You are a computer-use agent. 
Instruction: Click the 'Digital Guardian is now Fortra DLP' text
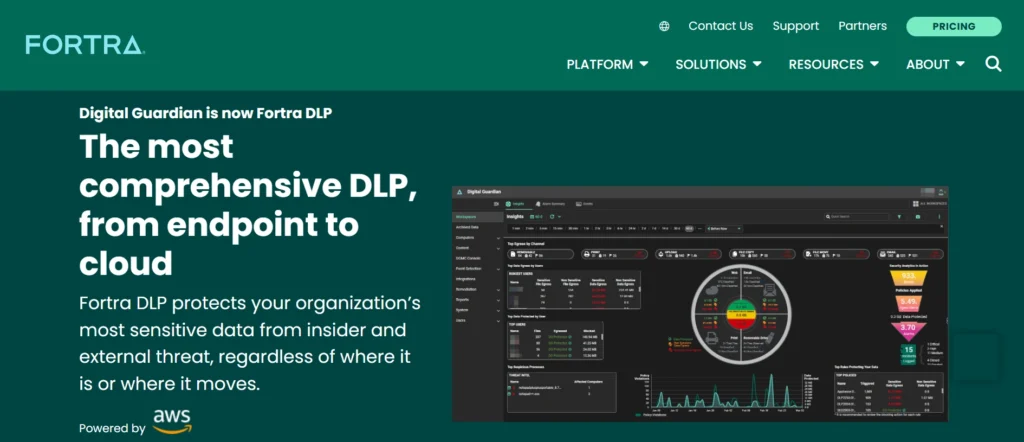point(206,113)
